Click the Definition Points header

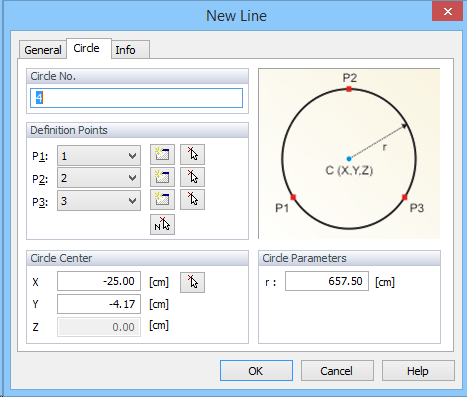tap(137, 130)
